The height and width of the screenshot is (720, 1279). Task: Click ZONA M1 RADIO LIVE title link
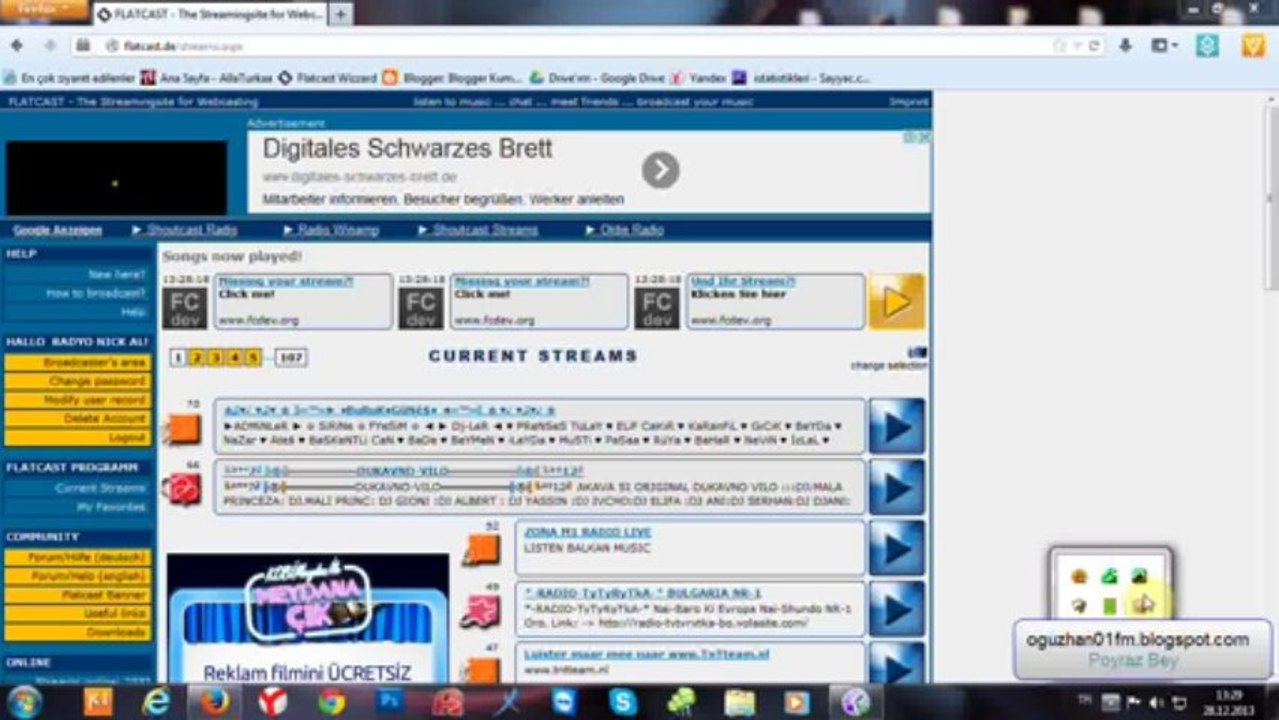coord(587,532)
